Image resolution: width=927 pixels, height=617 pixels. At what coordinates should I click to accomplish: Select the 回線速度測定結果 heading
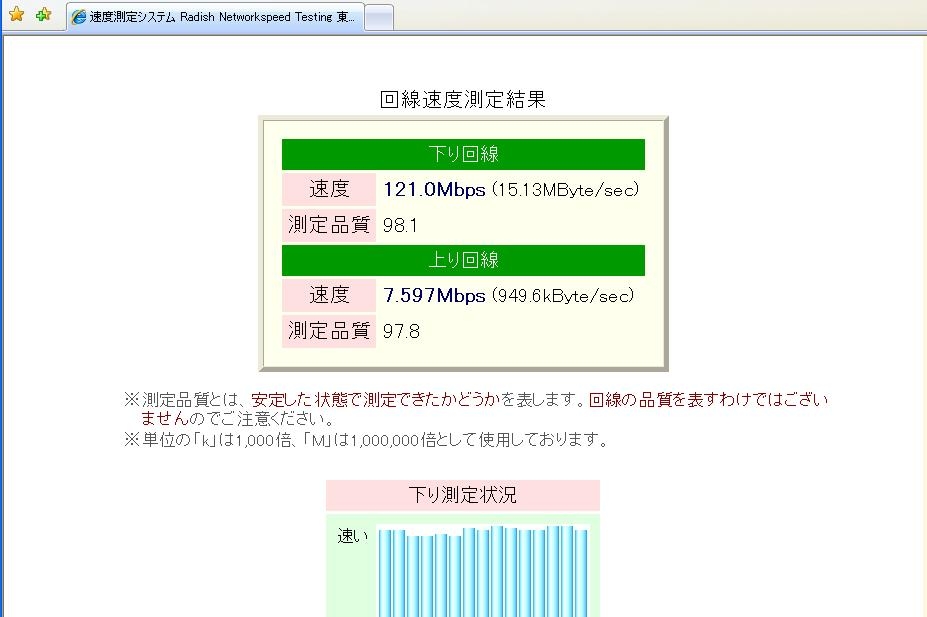pos(463,99)
